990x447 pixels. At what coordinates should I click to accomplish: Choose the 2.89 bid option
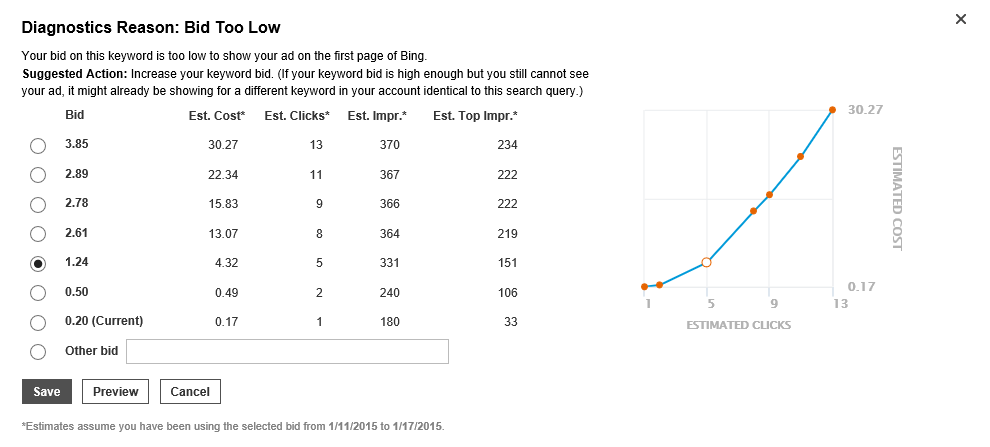(38, 175)
